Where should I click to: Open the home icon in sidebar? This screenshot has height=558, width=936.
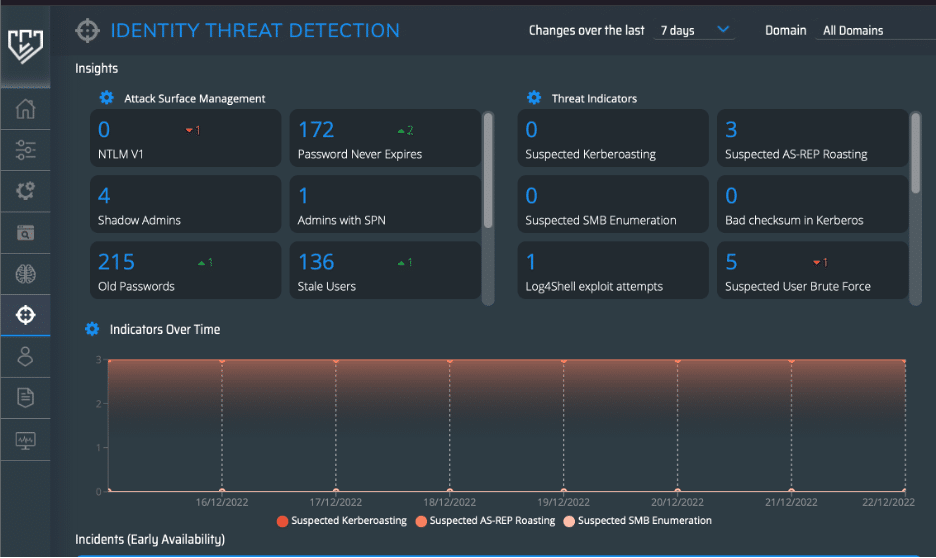point(25,109)
